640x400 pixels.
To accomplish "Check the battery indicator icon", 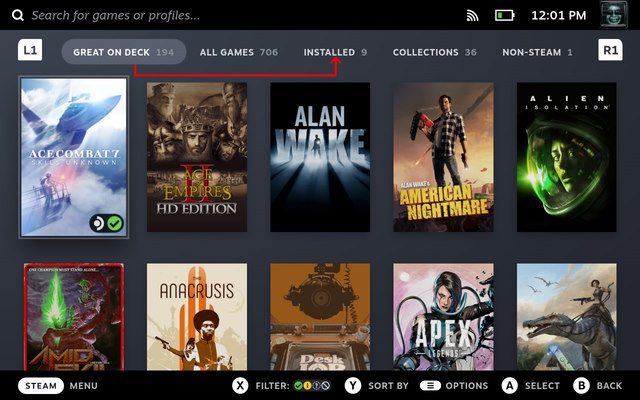I will [x=504, y=16].
